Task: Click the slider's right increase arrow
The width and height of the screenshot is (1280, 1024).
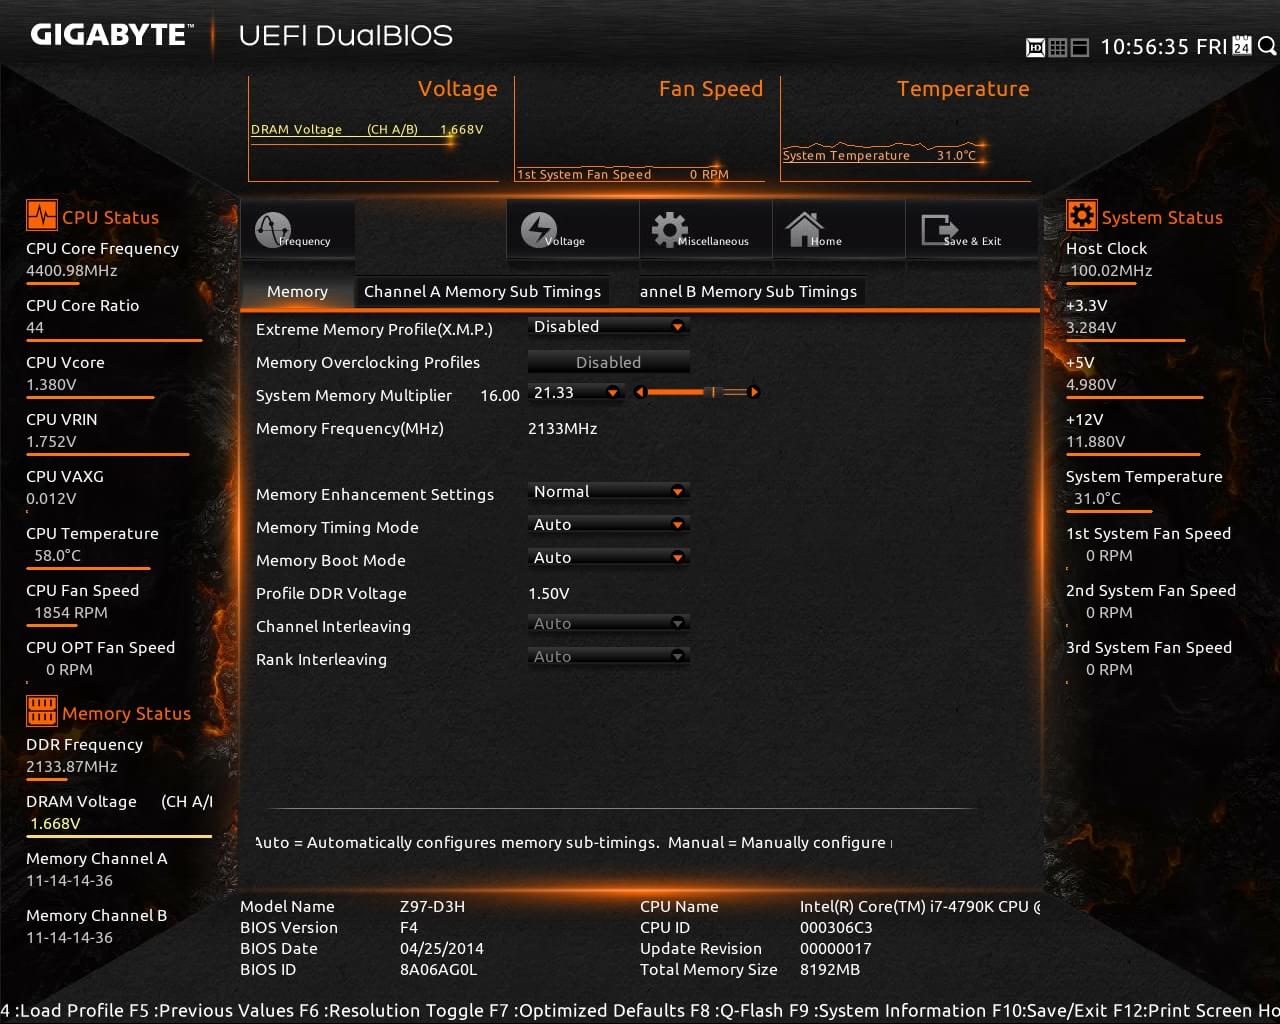Action: click(x=755, y=392)
